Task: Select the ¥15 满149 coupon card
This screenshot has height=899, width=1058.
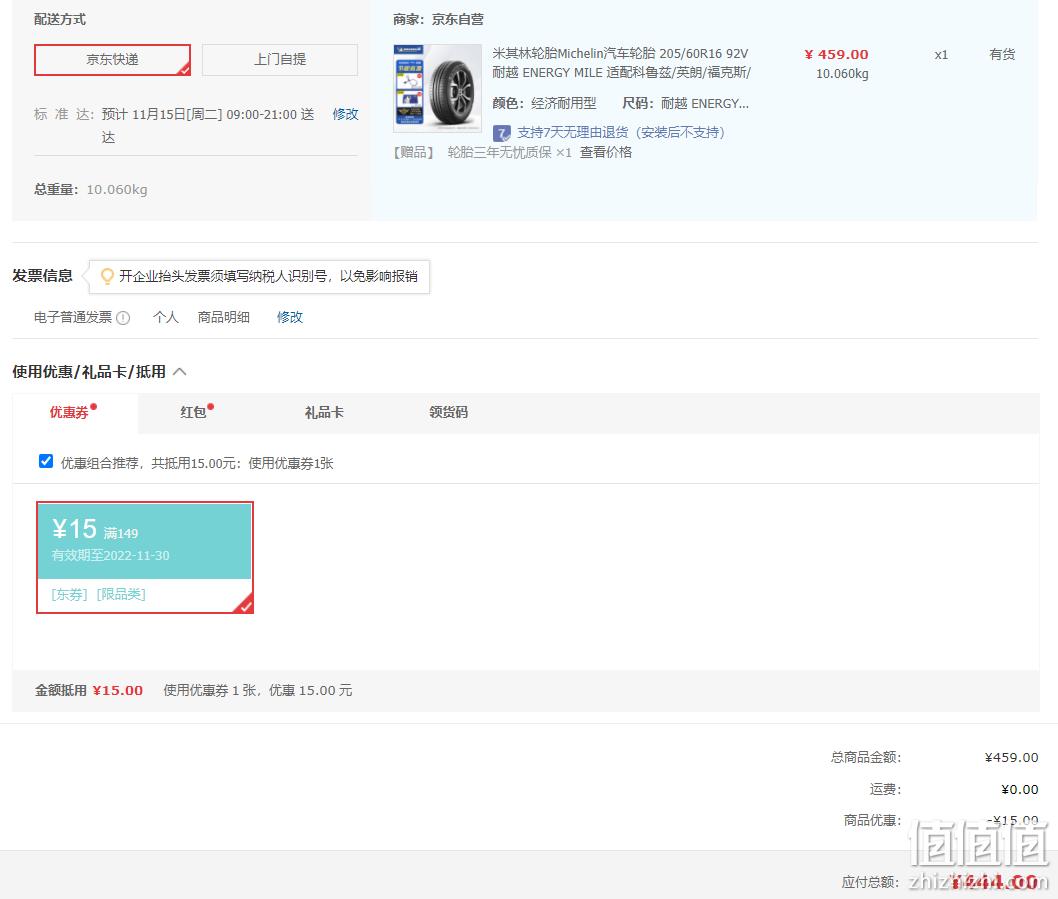Action: pyautogui.click(x=145, y=557)
